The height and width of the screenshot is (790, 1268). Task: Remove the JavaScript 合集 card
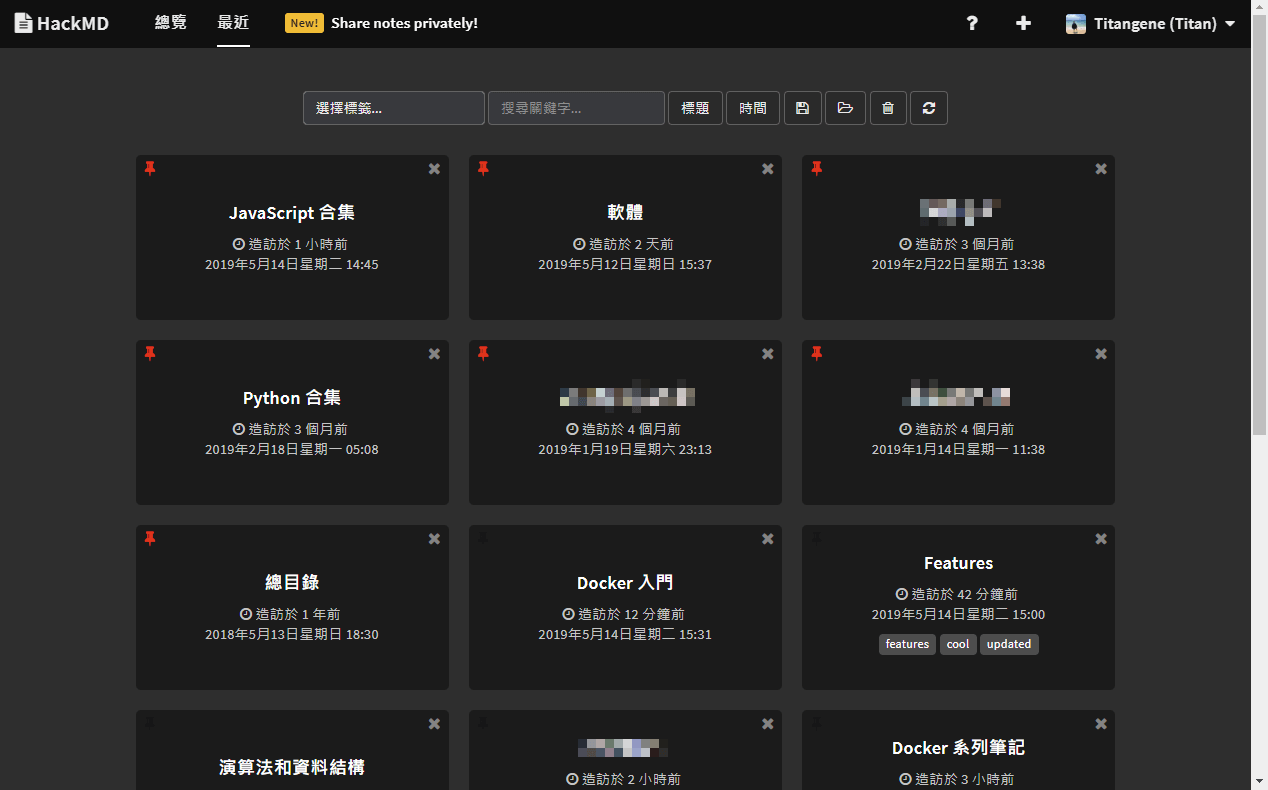tap(434, 169)
